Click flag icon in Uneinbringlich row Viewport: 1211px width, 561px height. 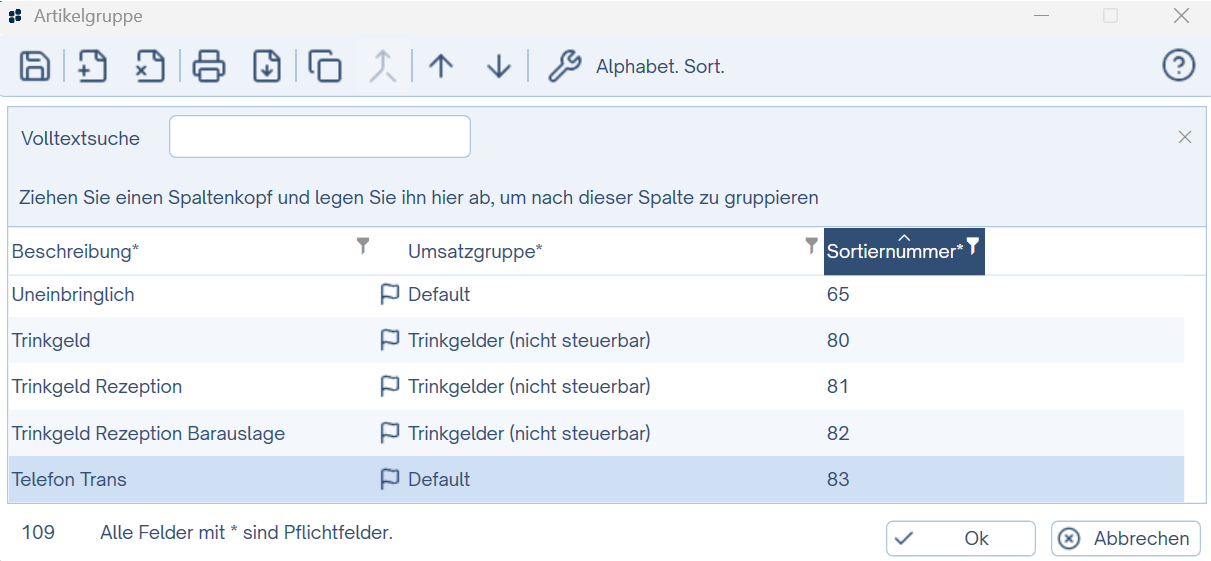[x=390, y=295]
